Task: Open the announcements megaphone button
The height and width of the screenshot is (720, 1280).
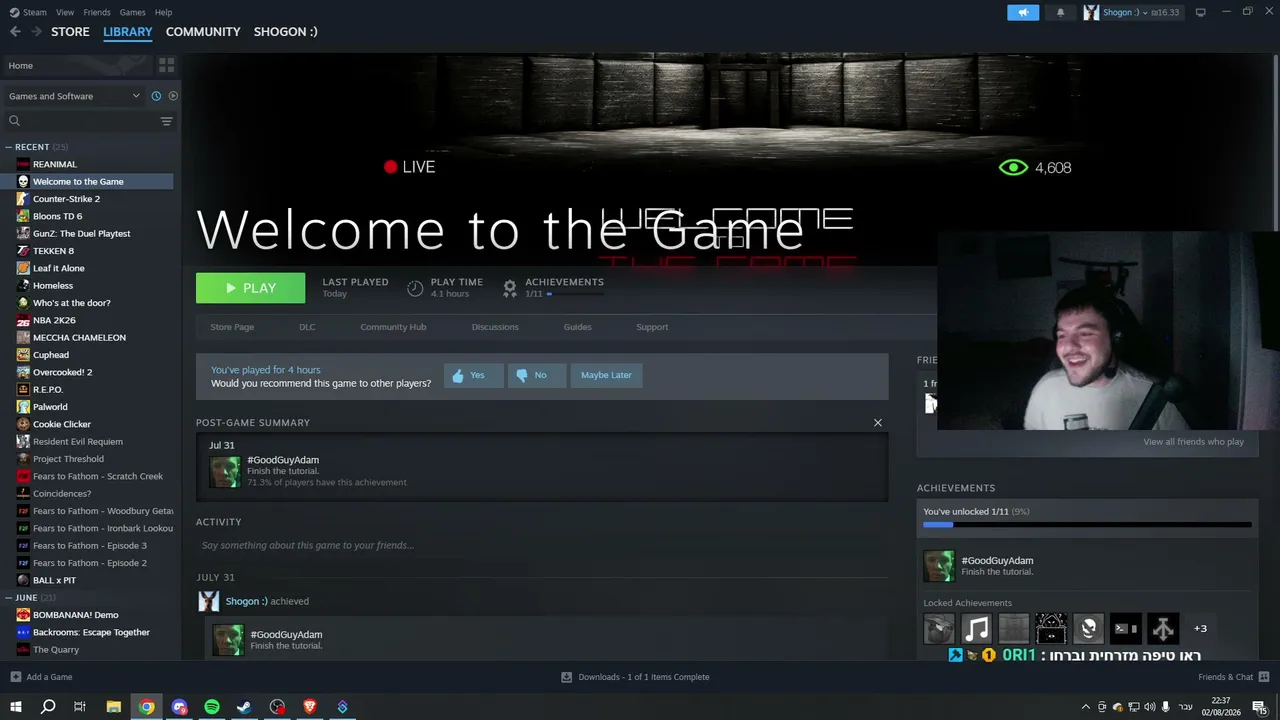Action: [1023, 12]
